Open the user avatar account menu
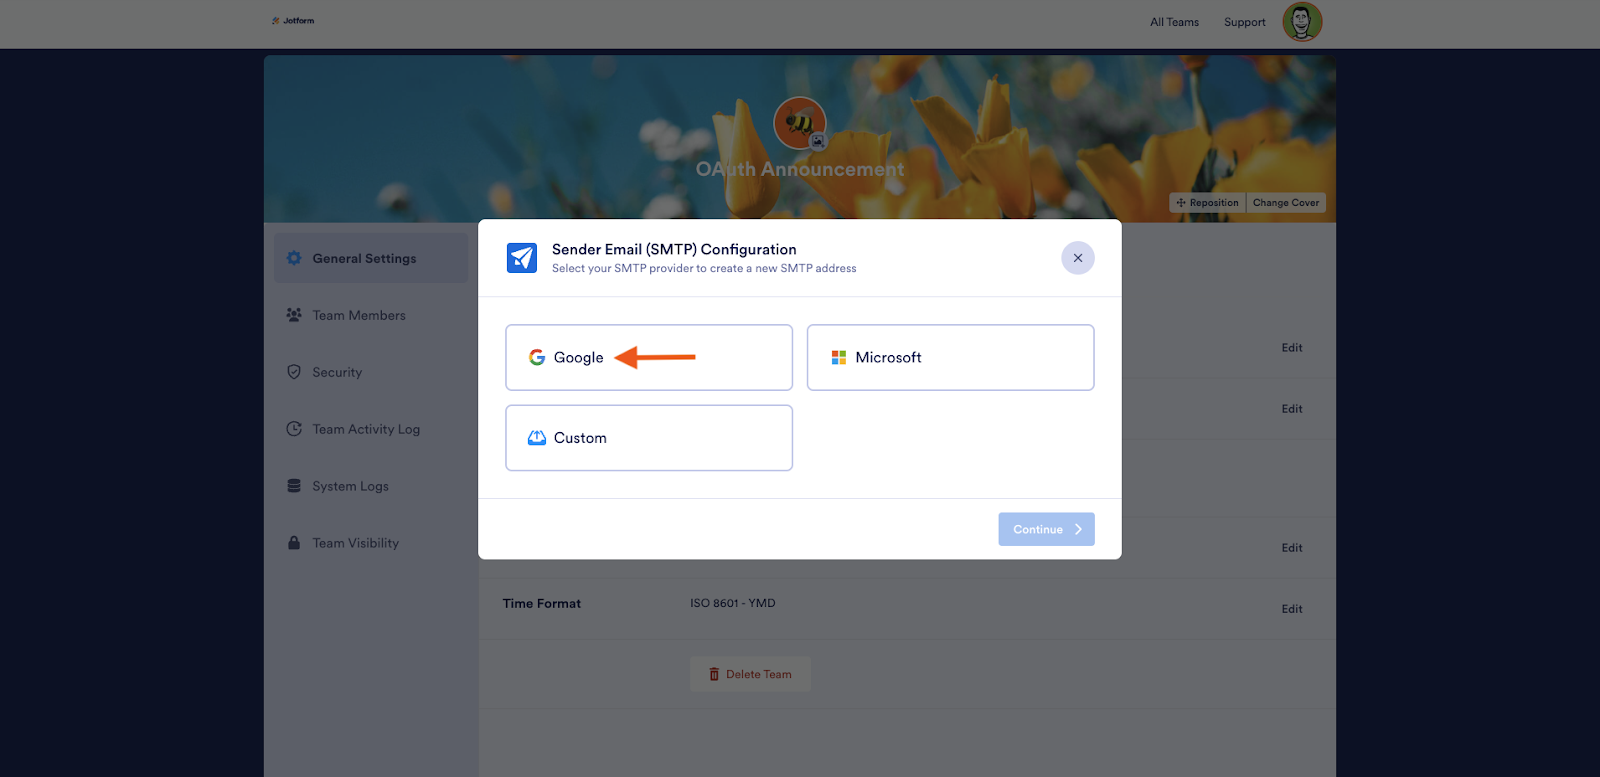 [1302, 22]
